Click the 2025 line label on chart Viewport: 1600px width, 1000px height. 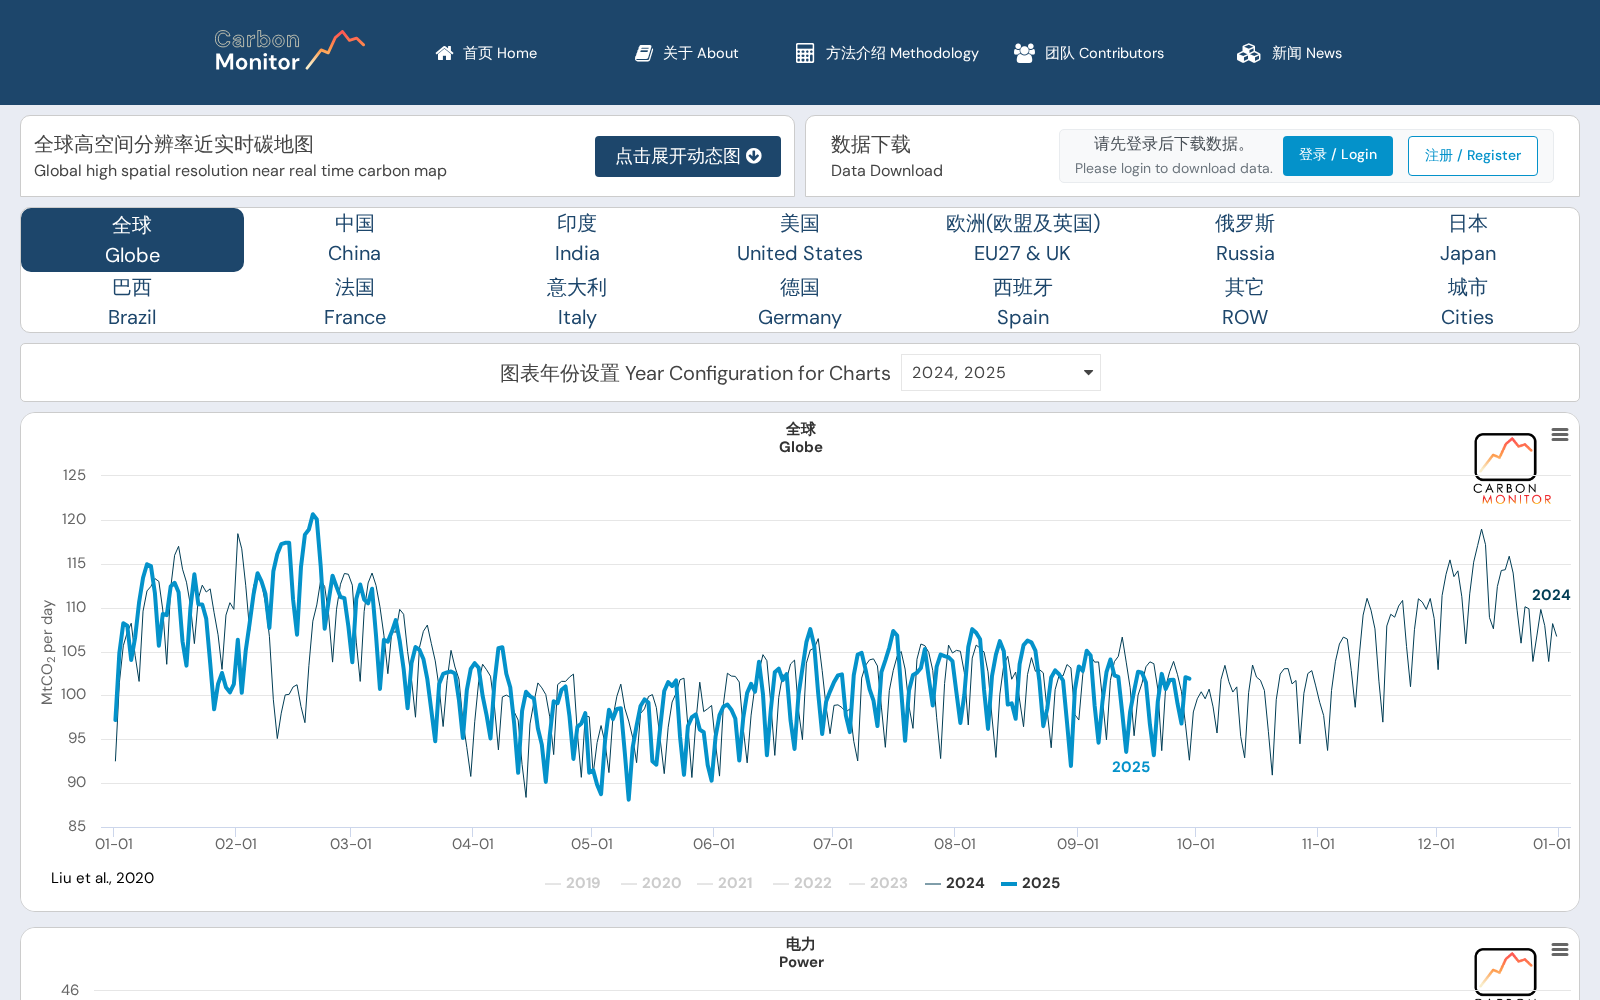coord(1131,767)
